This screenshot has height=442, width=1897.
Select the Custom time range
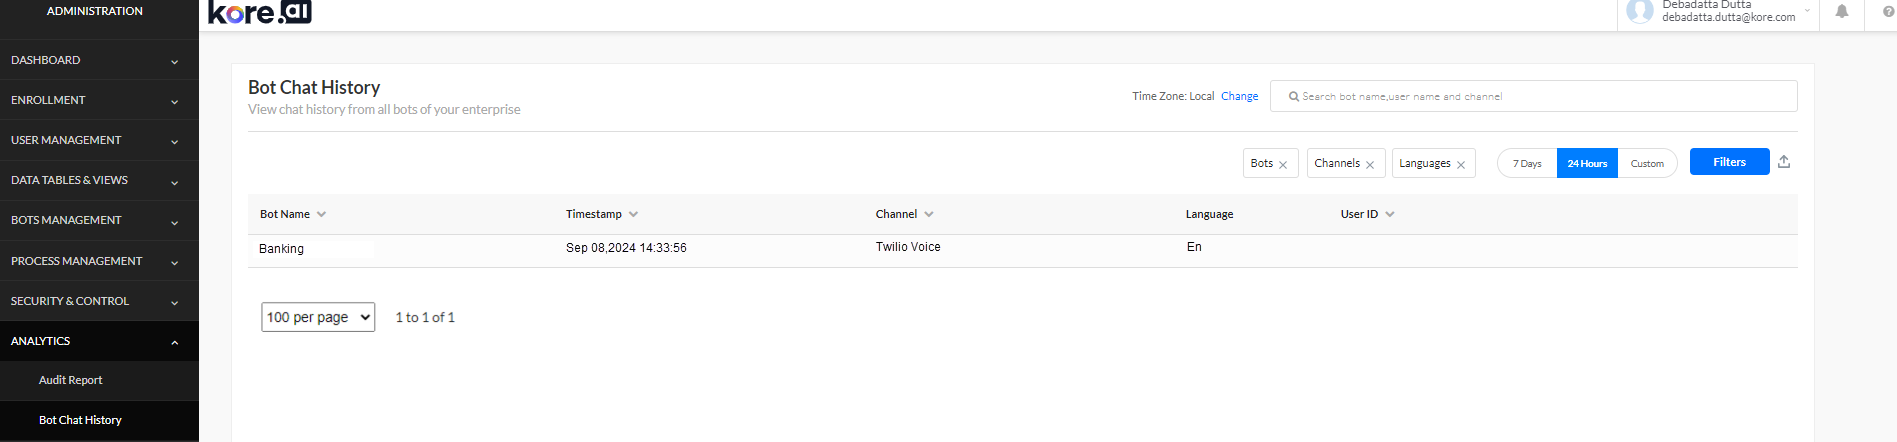click(x=1647, y=163)
